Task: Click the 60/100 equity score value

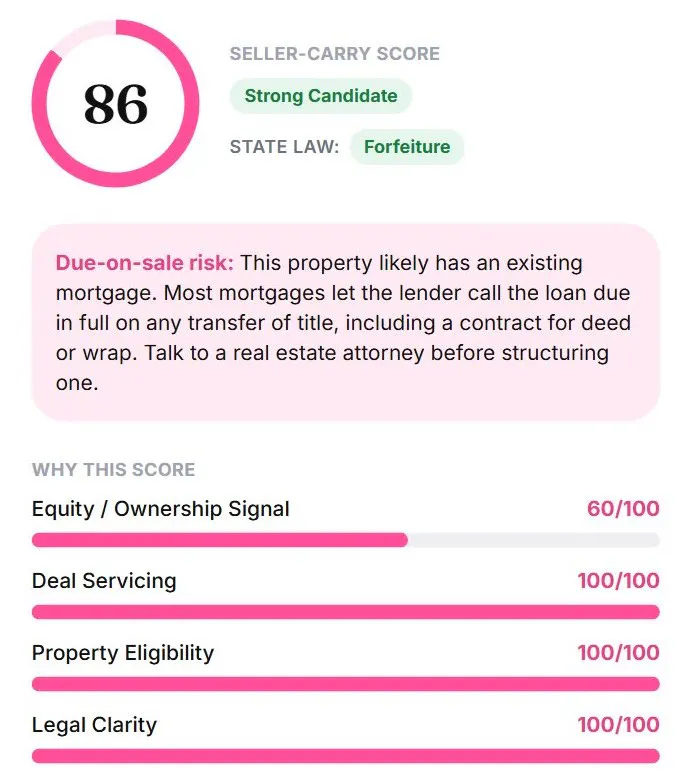Action: pyautogui.click(x=623, y=508)
